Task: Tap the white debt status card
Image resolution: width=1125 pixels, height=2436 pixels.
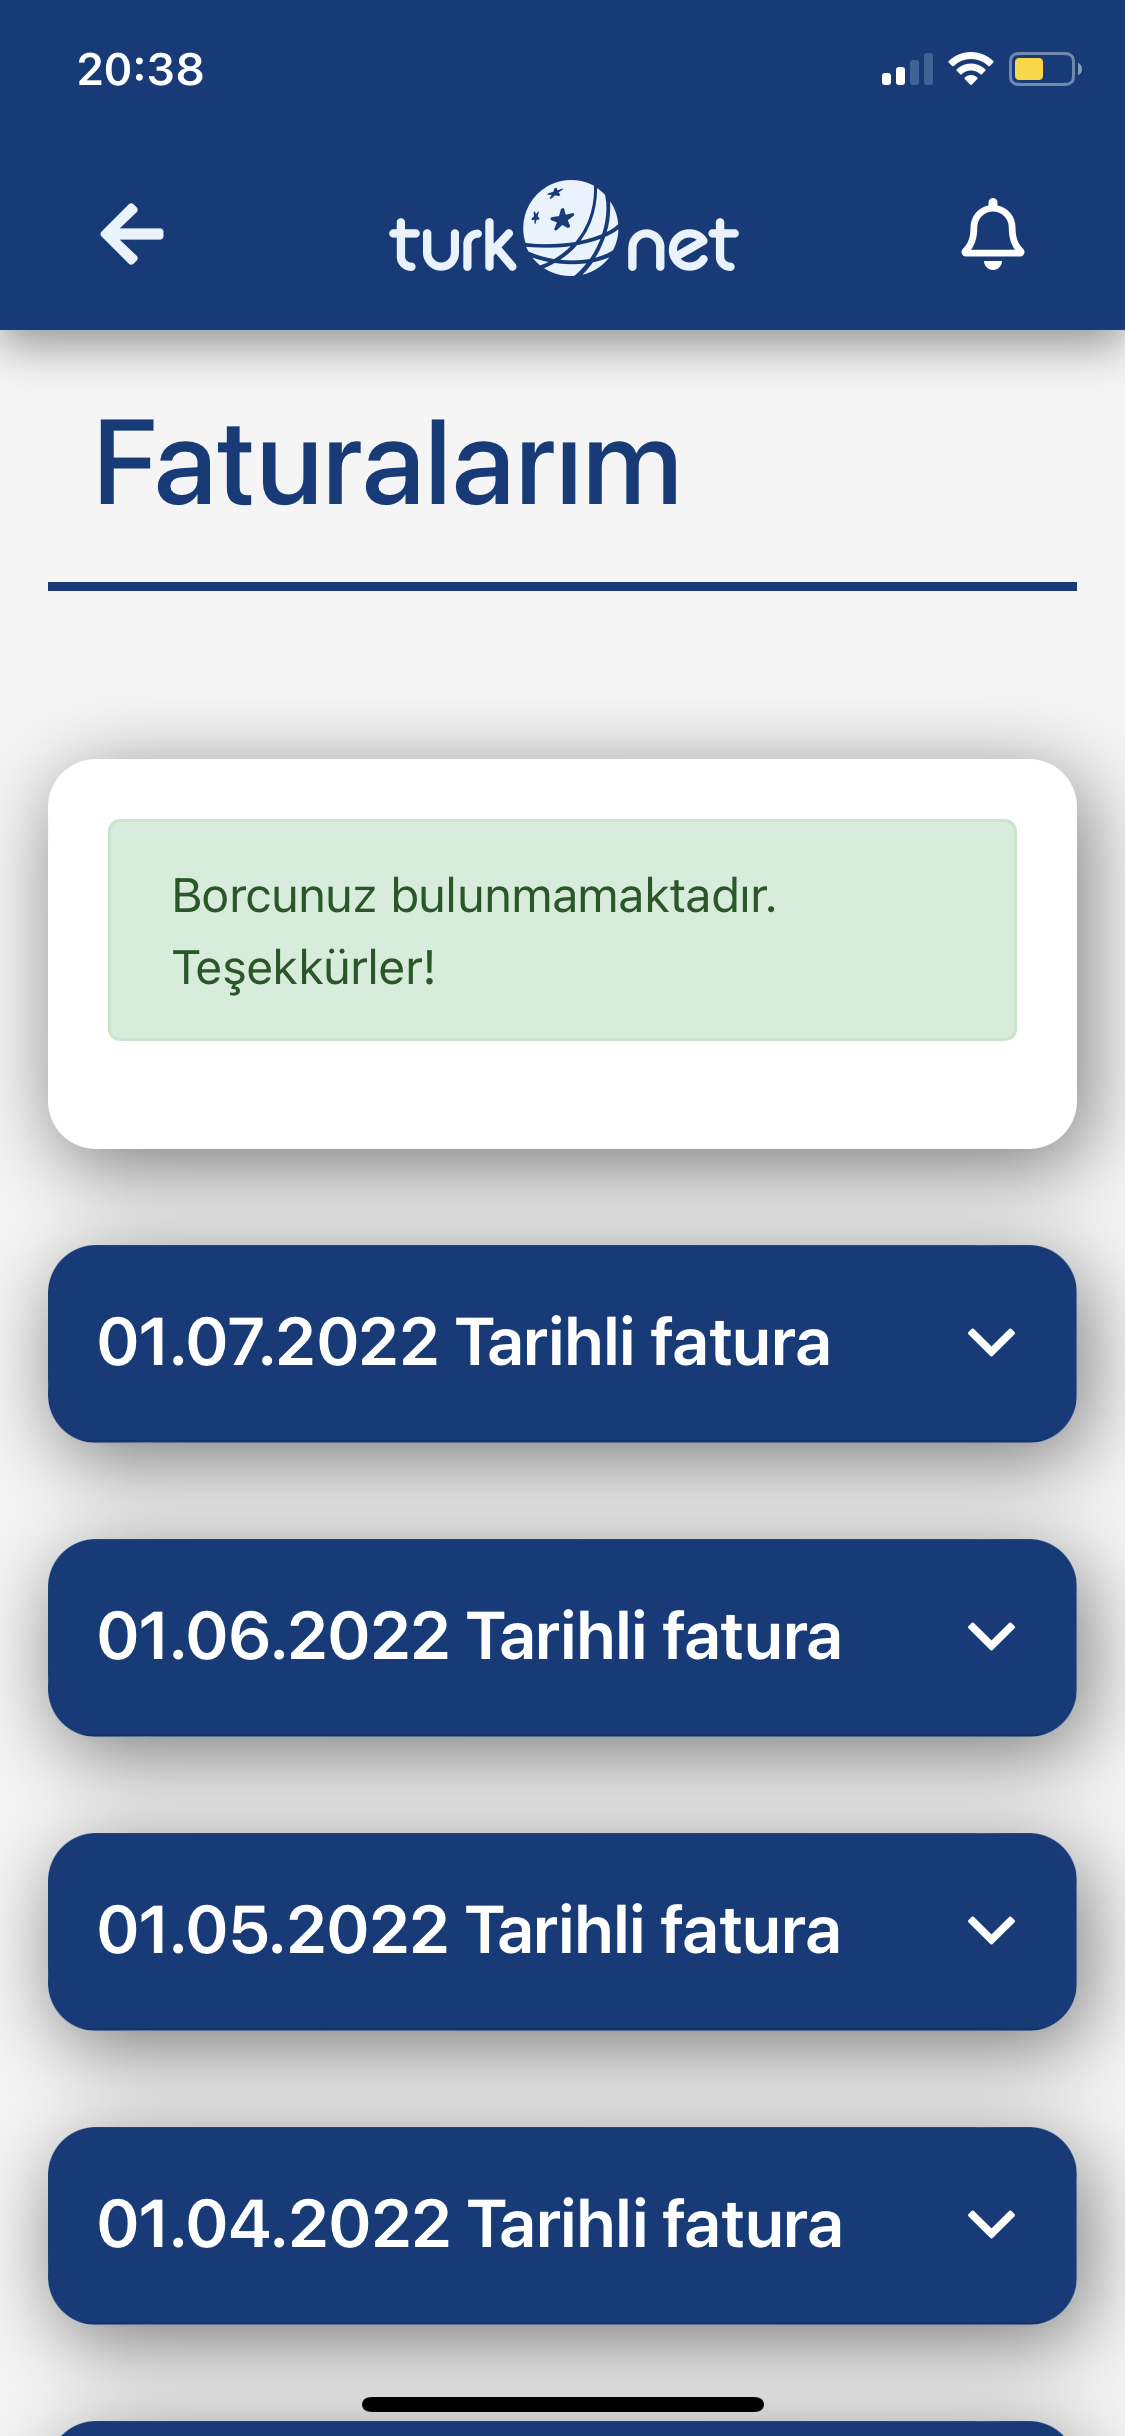Action: pos(562,954)
